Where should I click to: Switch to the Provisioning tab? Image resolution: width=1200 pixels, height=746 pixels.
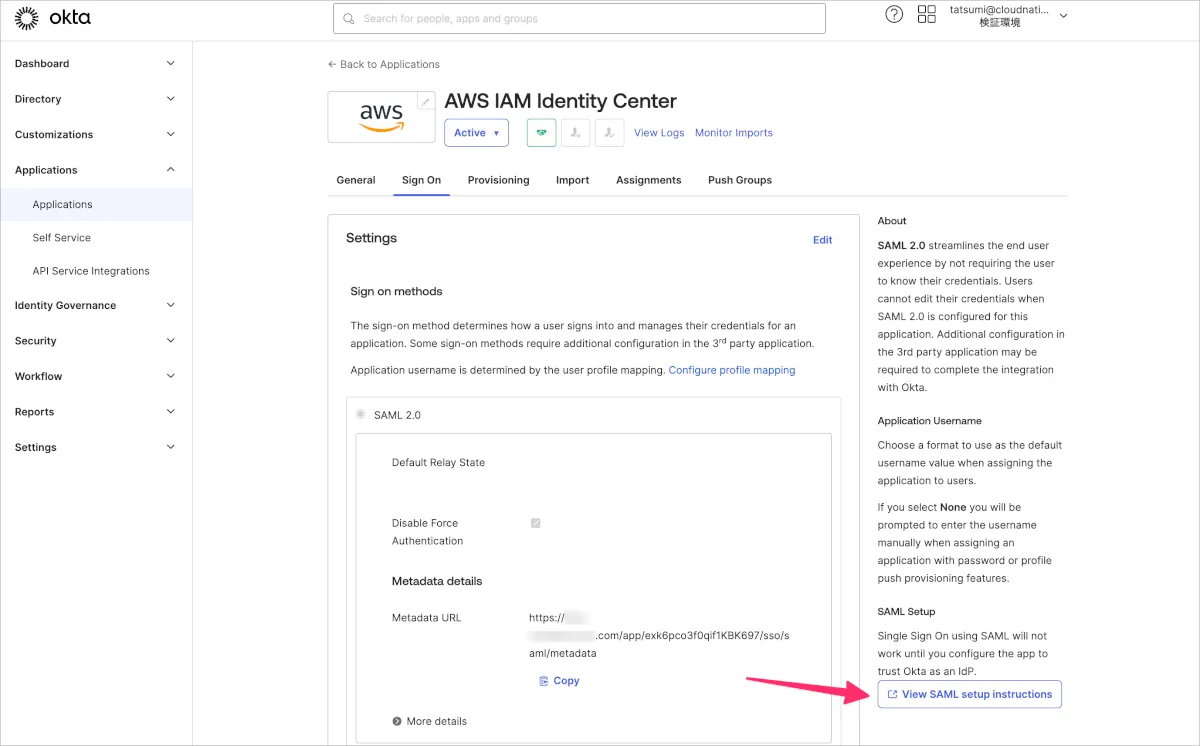coord(498,180)
